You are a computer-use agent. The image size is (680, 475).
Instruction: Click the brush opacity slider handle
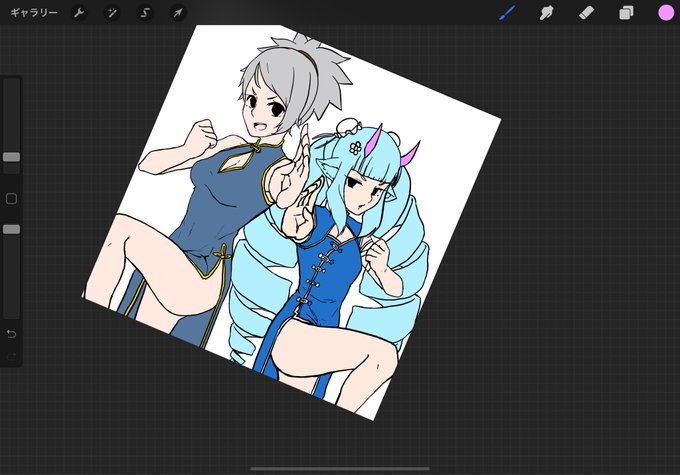12,229
